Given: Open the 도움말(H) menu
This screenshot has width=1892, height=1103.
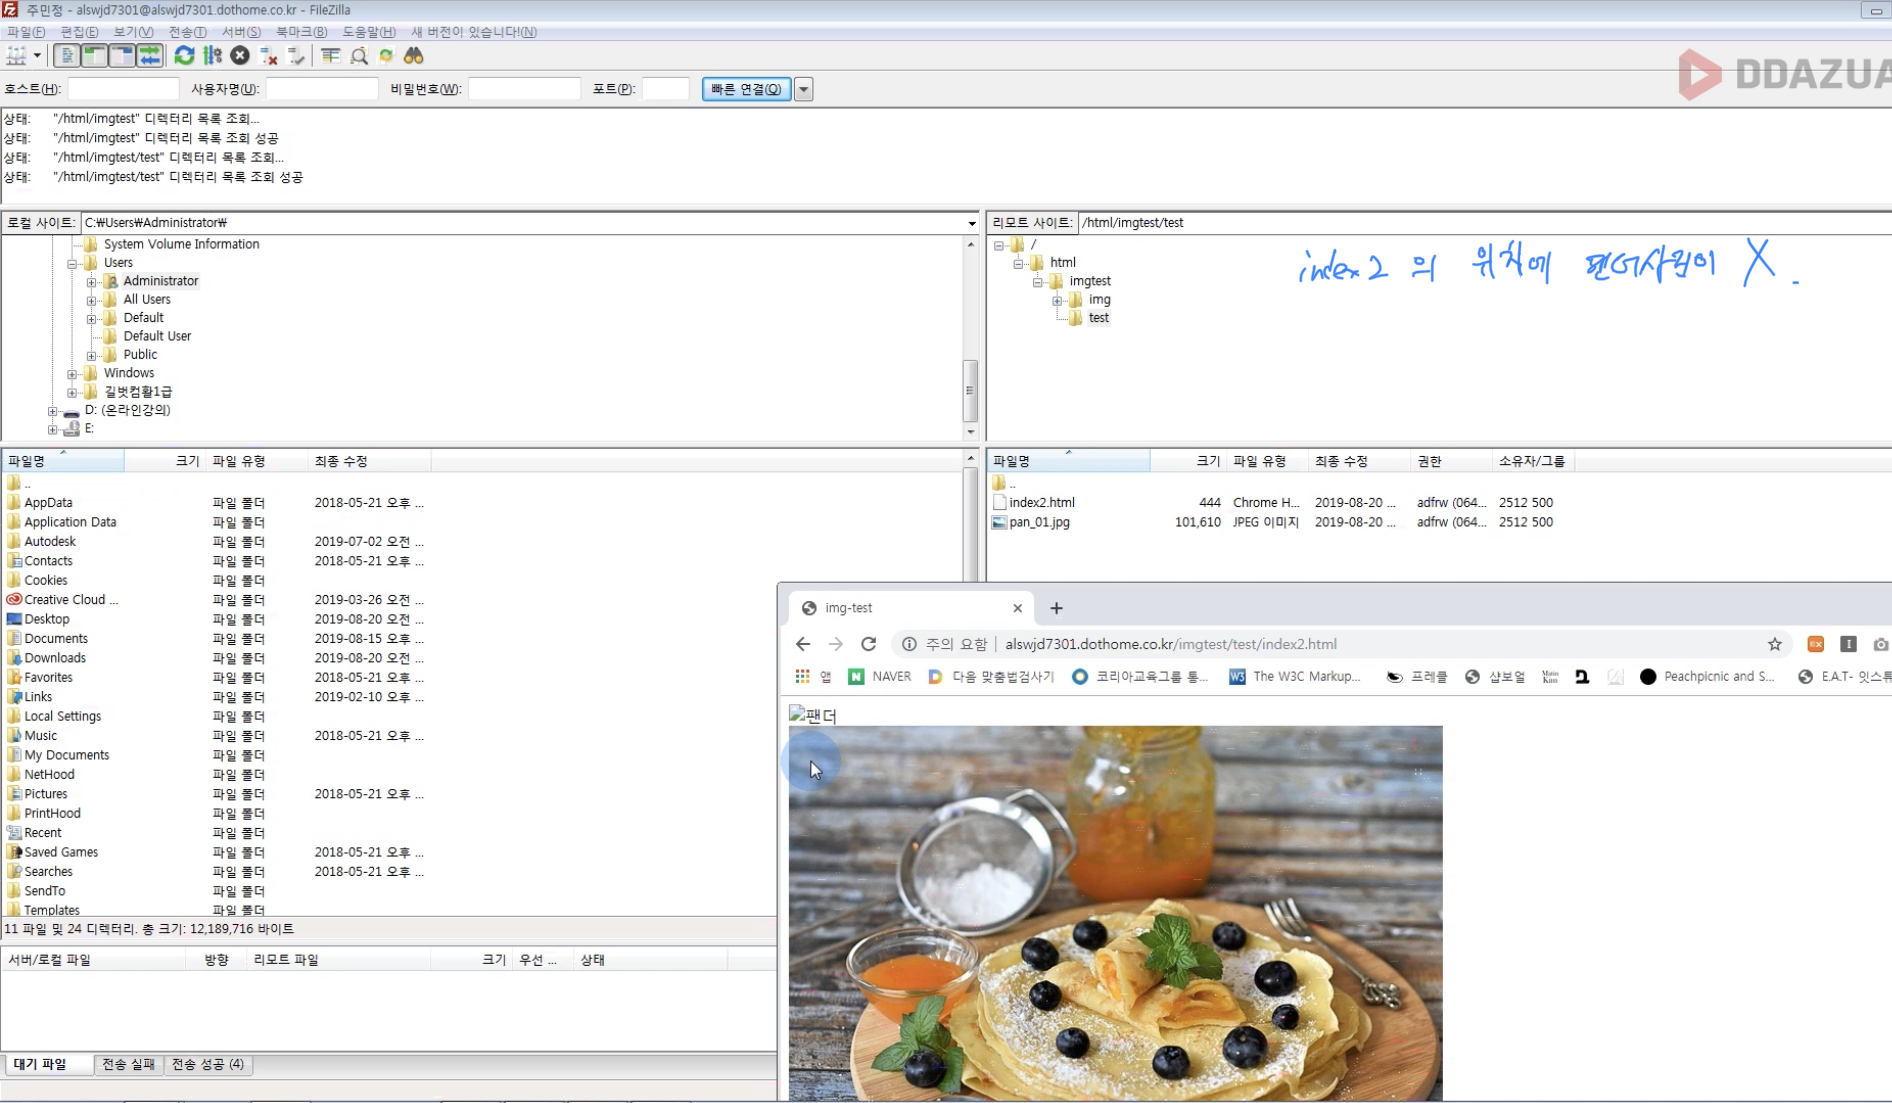Looking at the screenshot, I should (x=369, y=32).
